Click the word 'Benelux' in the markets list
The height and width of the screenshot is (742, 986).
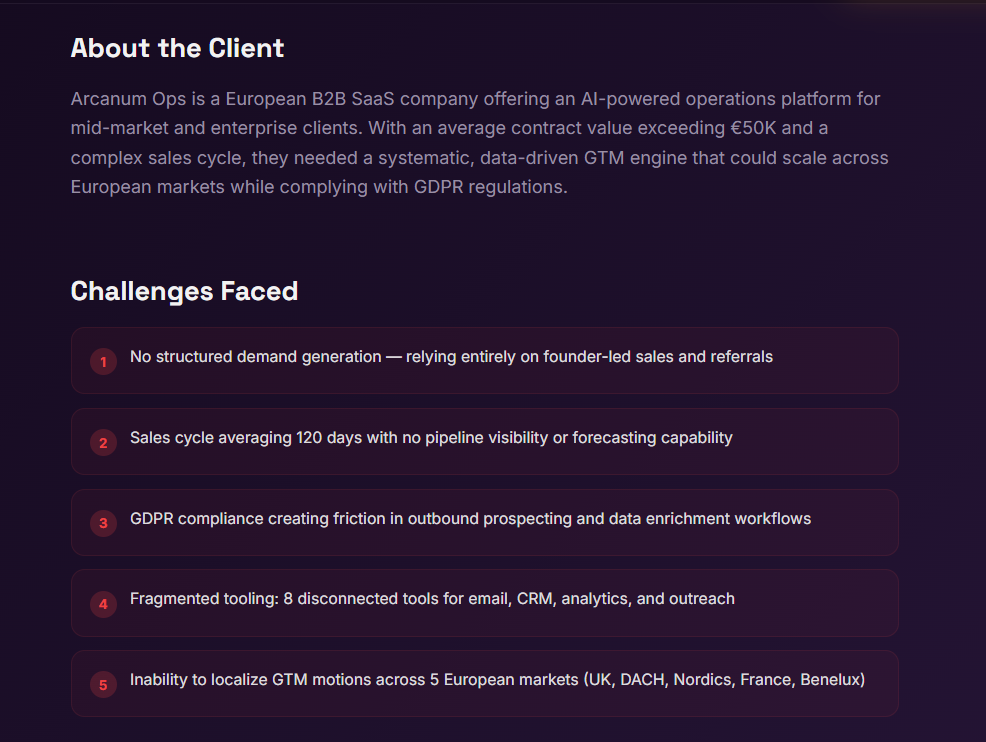pos(833,680)
